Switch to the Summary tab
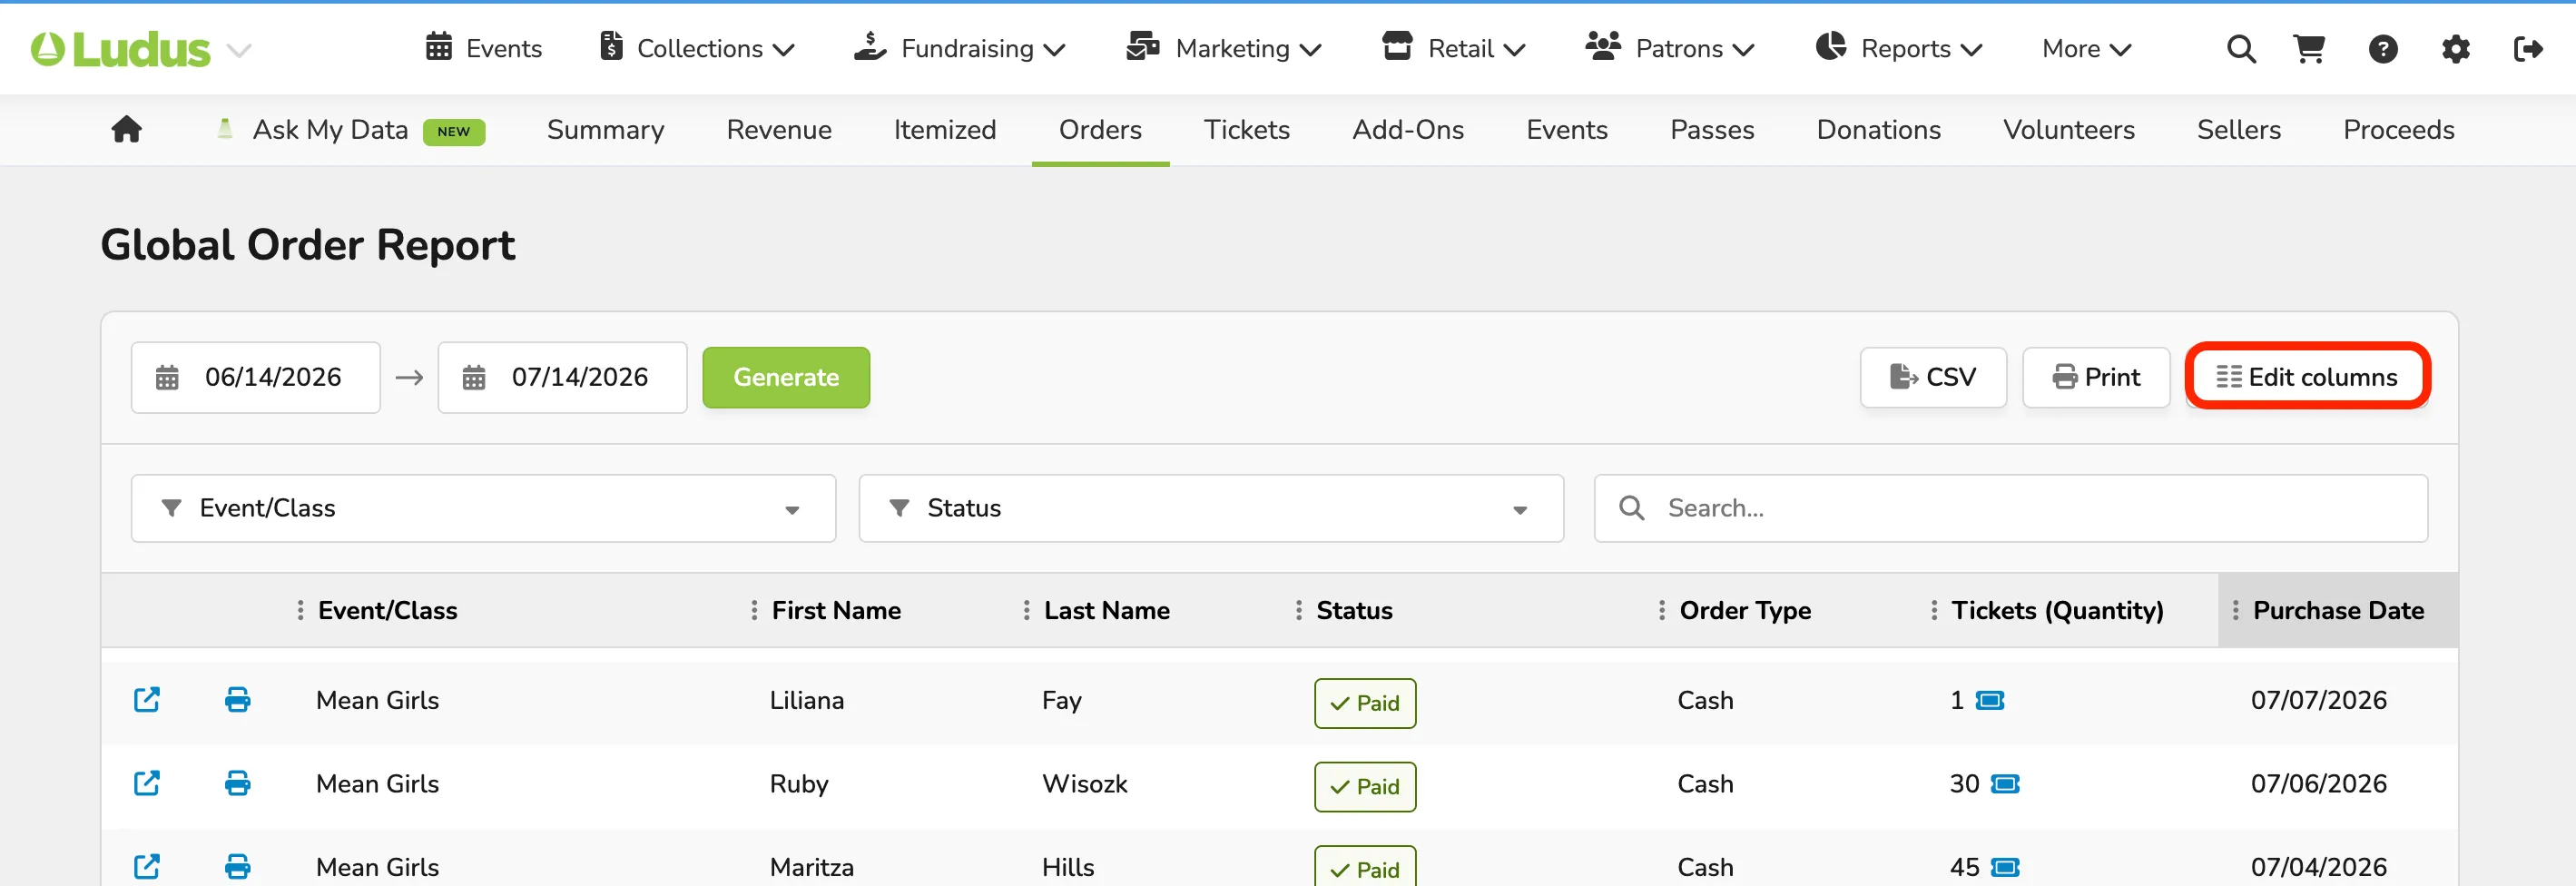The height and width of the screenshot is (886, 2576). tap(605, 130)
